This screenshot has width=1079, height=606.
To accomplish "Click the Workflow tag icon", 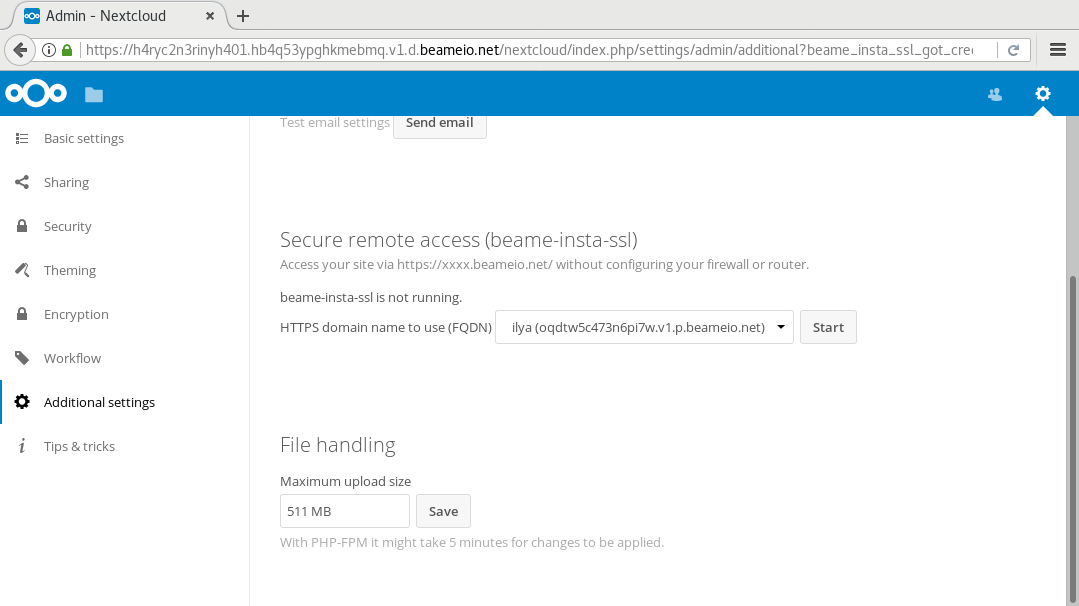I will (22, 358).
